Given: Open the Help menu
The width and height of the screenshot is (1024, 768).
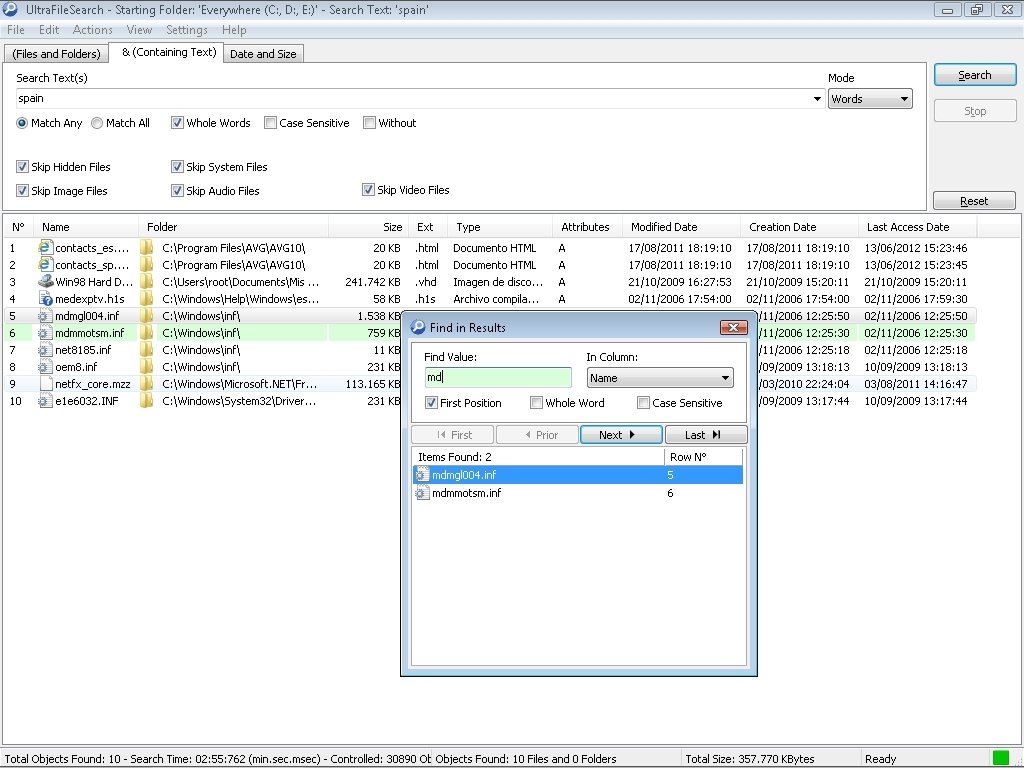Looking at the screenshot, I should (234, 30).
